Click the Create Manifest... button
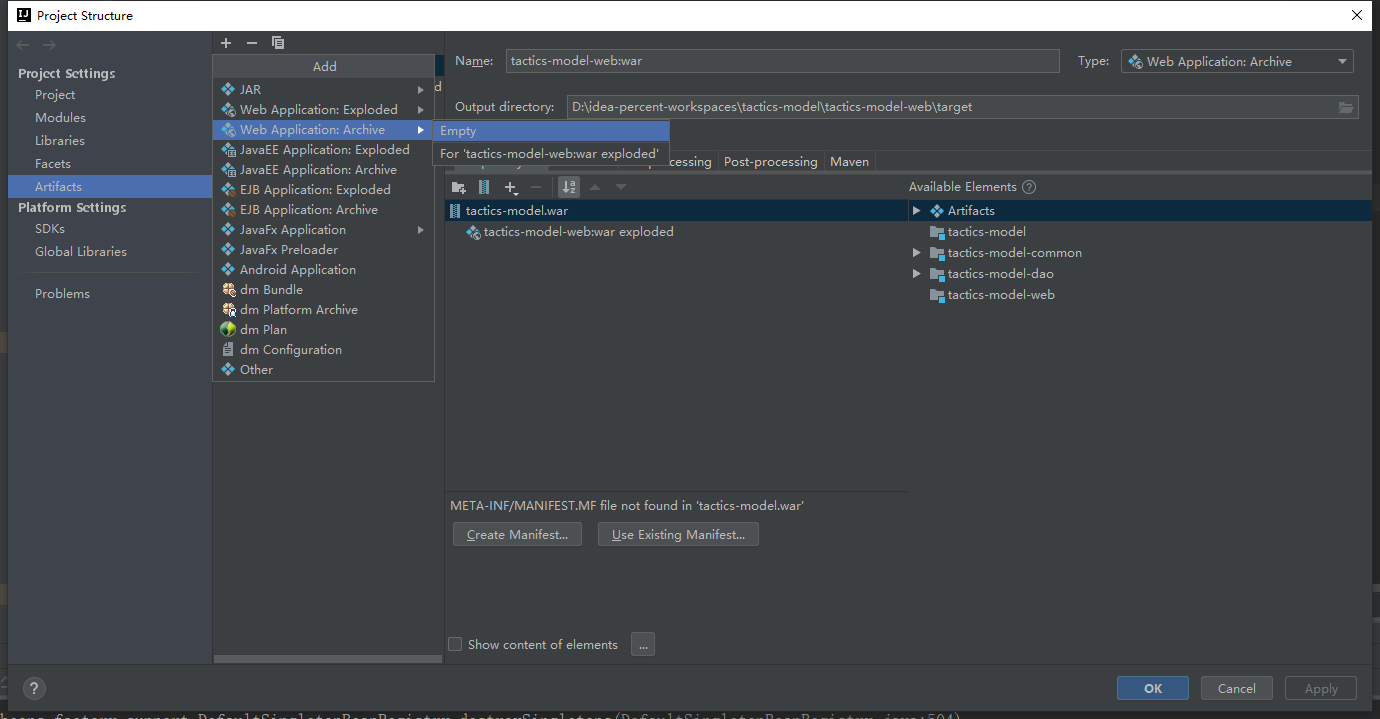 pyautogui.click(x=517, y=535)
